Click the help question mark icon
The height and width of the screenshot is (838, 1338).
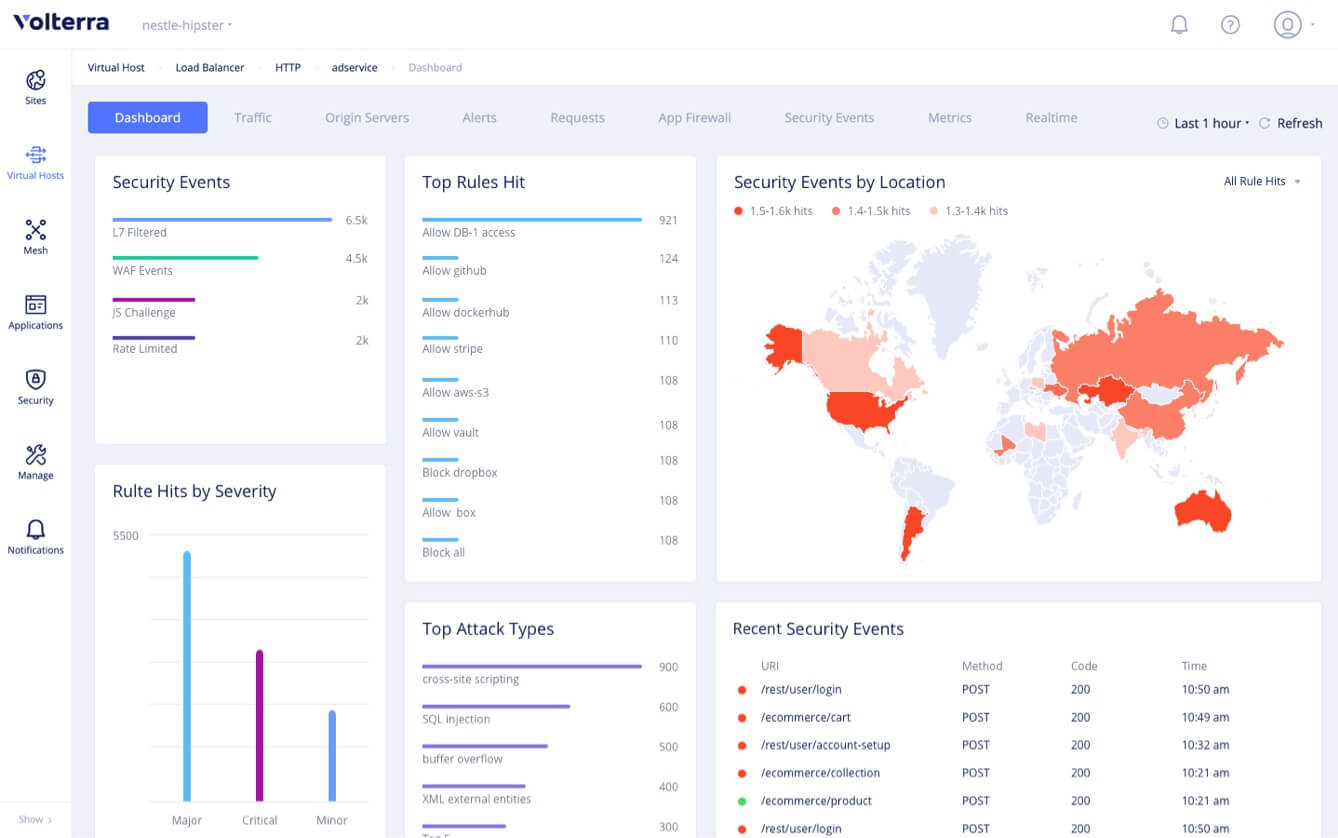1230,25
